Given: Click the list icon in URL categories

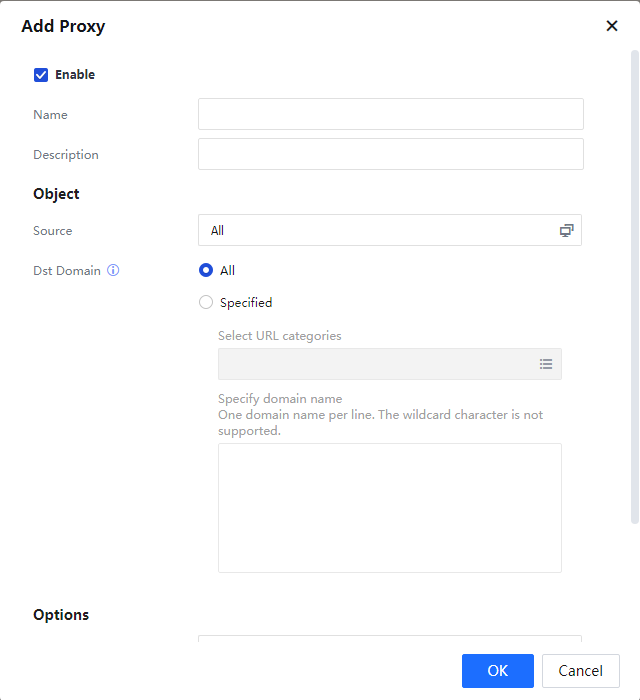Looking at the screenshot, I should coord(546,364).
